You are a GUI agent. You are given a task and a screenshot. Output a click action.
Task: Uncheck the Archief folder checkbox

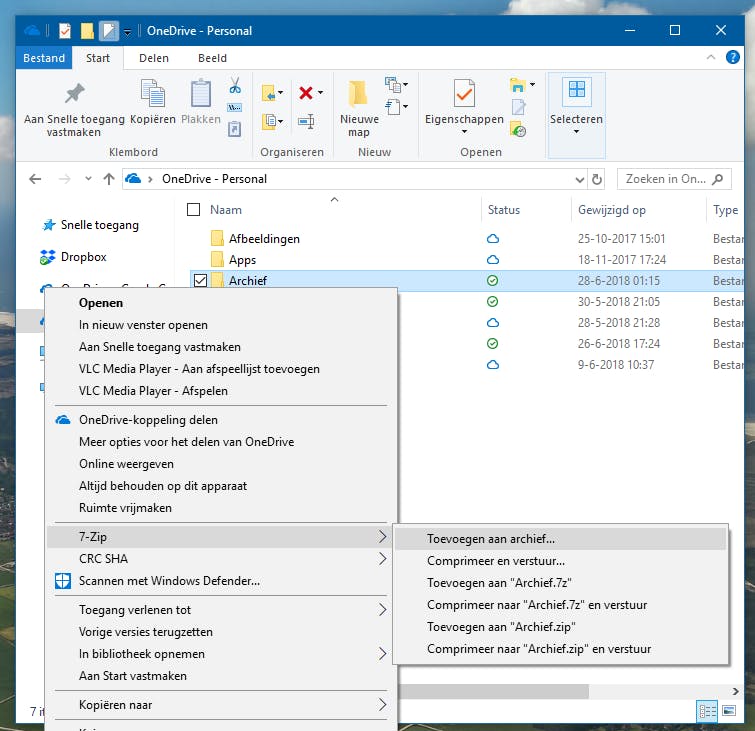point(200,280)
